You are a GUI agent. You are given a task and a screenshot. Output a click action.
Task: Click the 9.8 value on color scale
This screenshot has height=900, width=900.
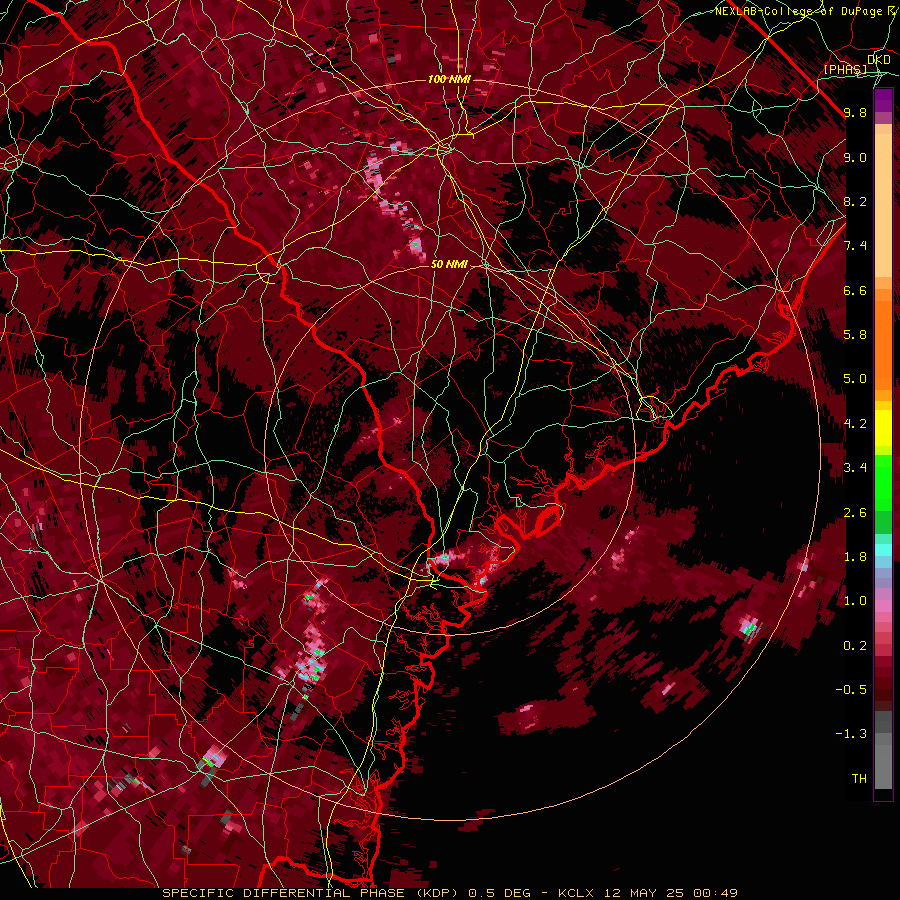pos(855,112)
